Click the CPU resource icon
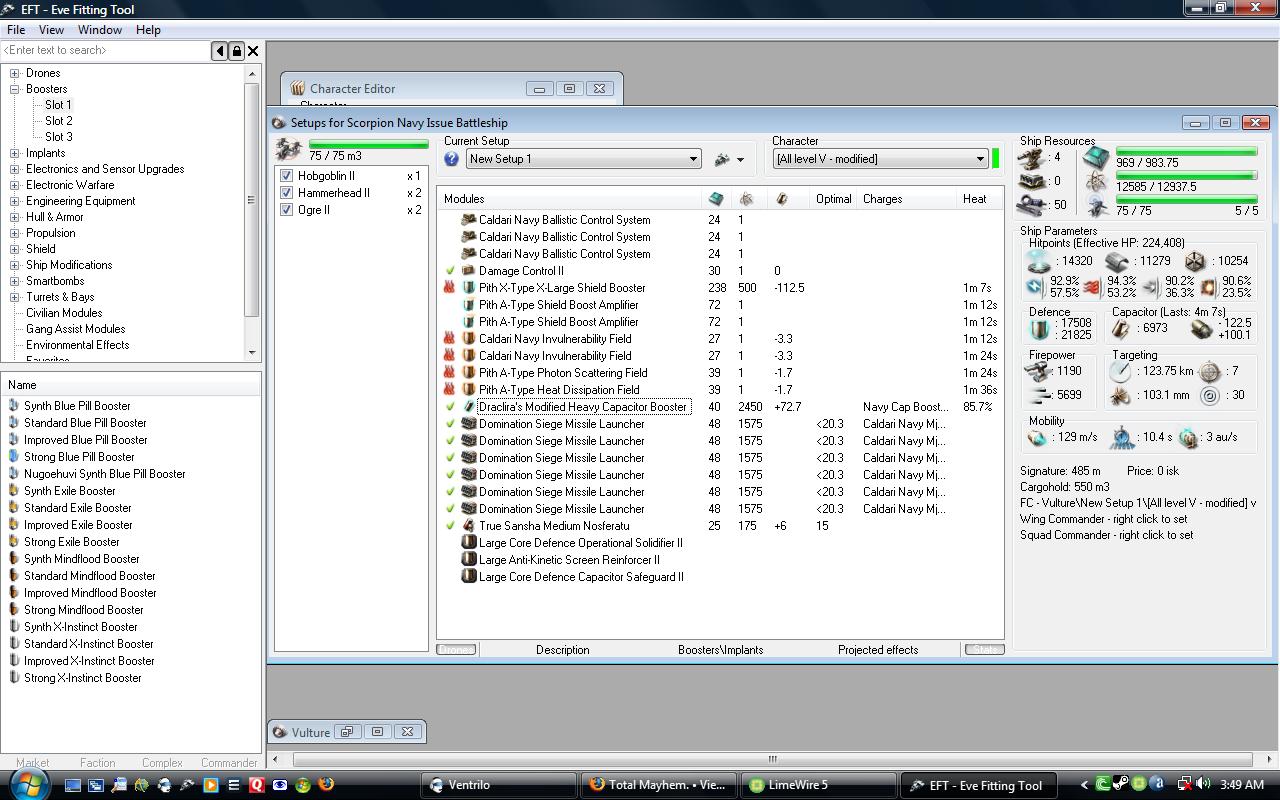 pyautogui.click(x=1096, y=158)
